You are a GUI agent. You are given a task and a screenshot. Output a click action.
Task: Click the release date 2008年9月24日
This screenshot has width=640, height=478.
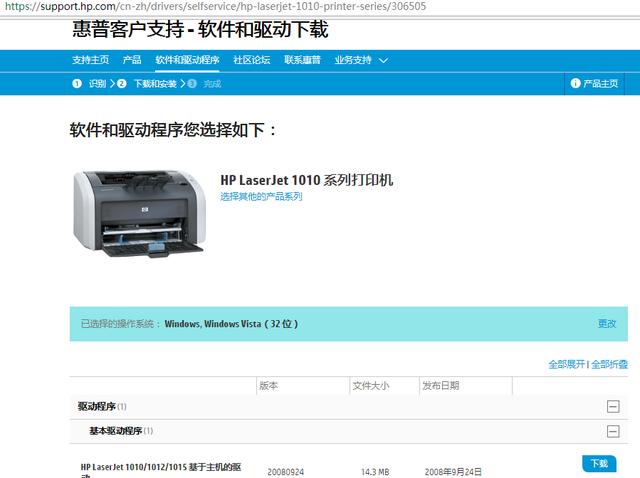click(x=453, y=472)
